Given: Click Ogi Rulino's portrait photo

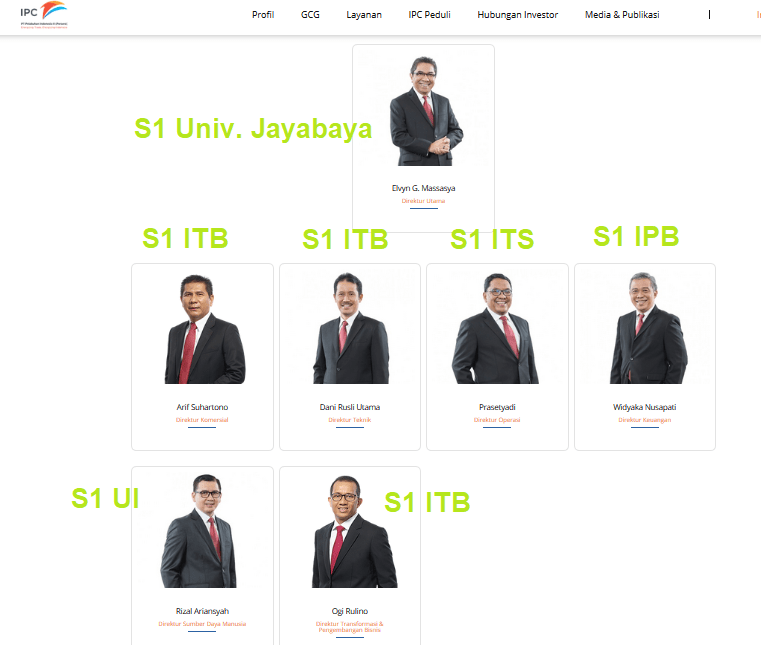Looking at the screenshot, I should click(x=354, y=531).
